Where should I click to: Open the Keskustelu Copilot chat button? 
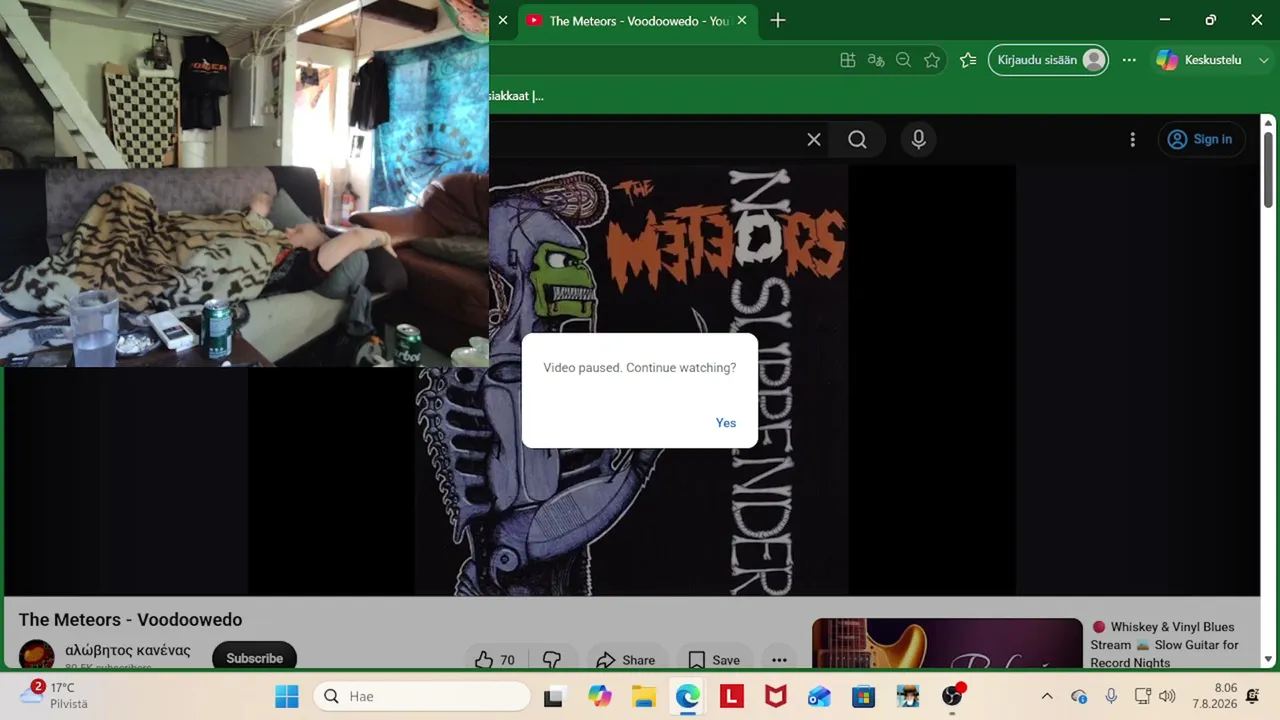(x=1198, y=60)
